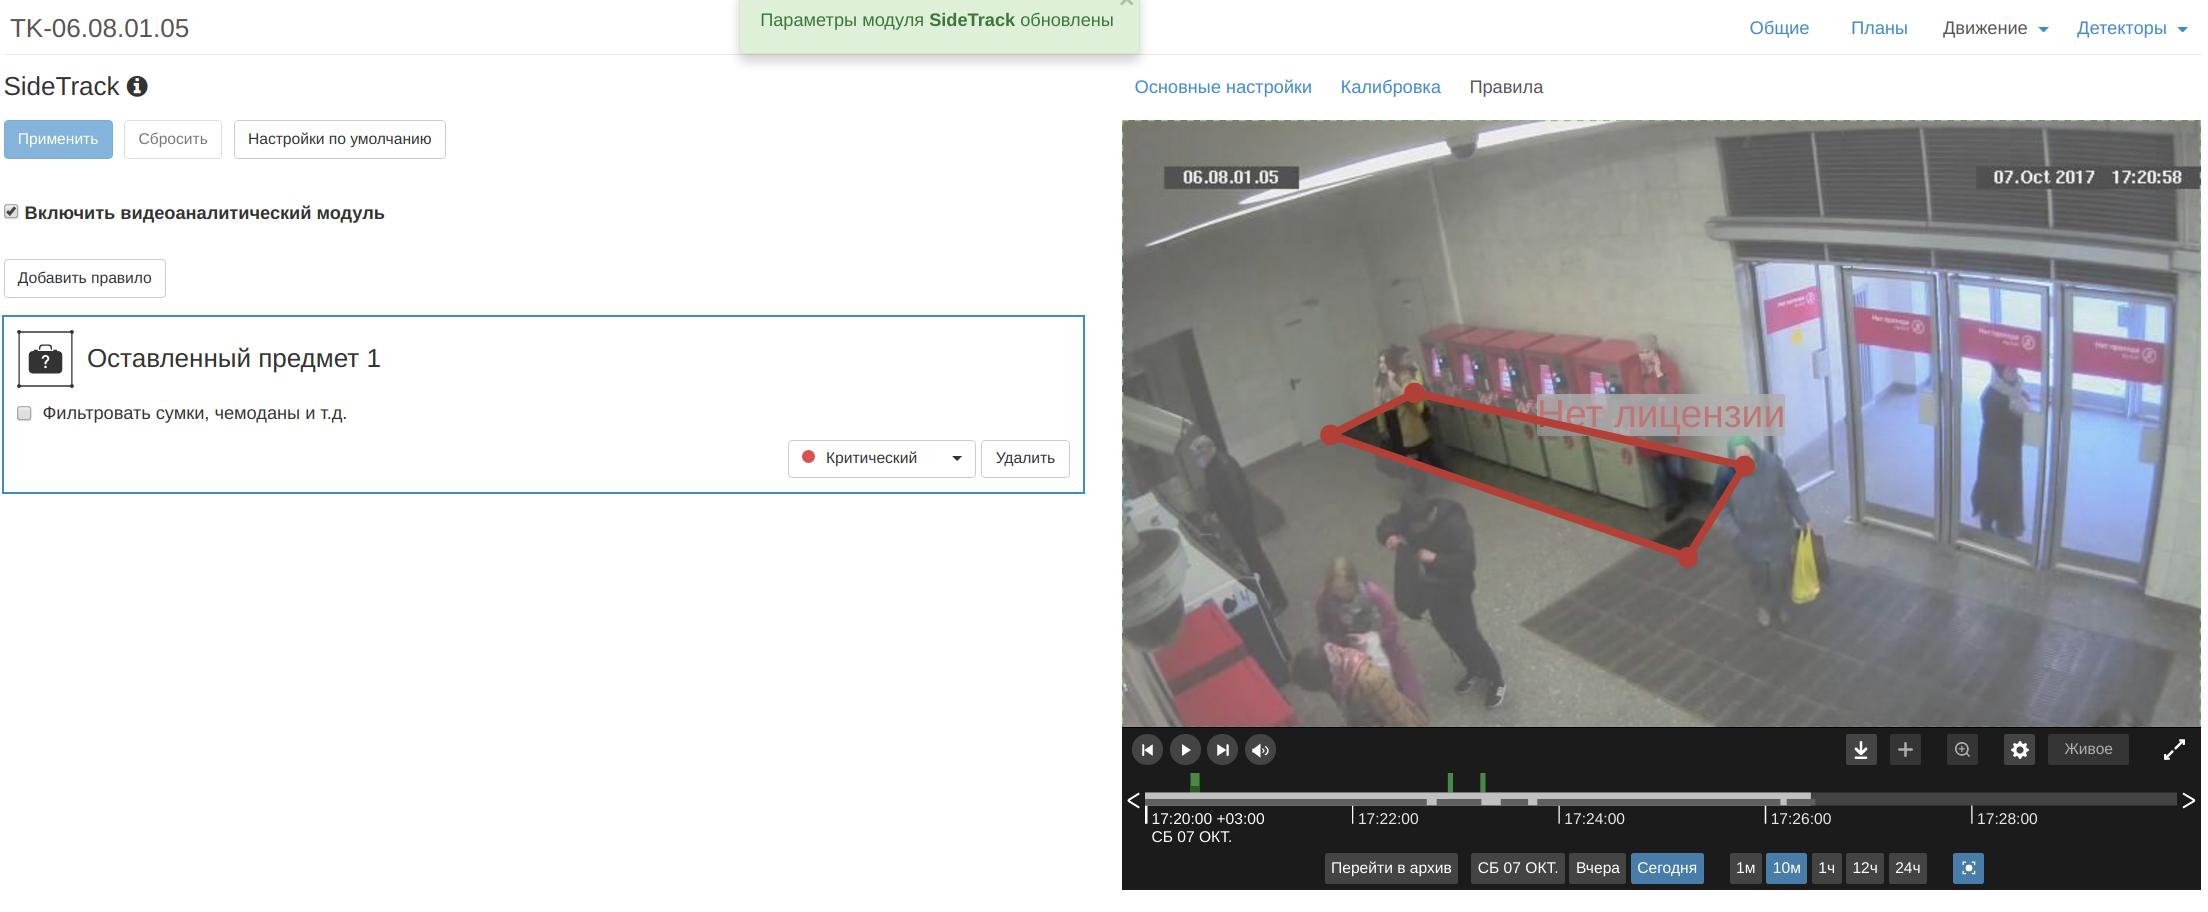Click the SideTrack info icon
The image size is (2208, 912).
(x=137, y=87)
